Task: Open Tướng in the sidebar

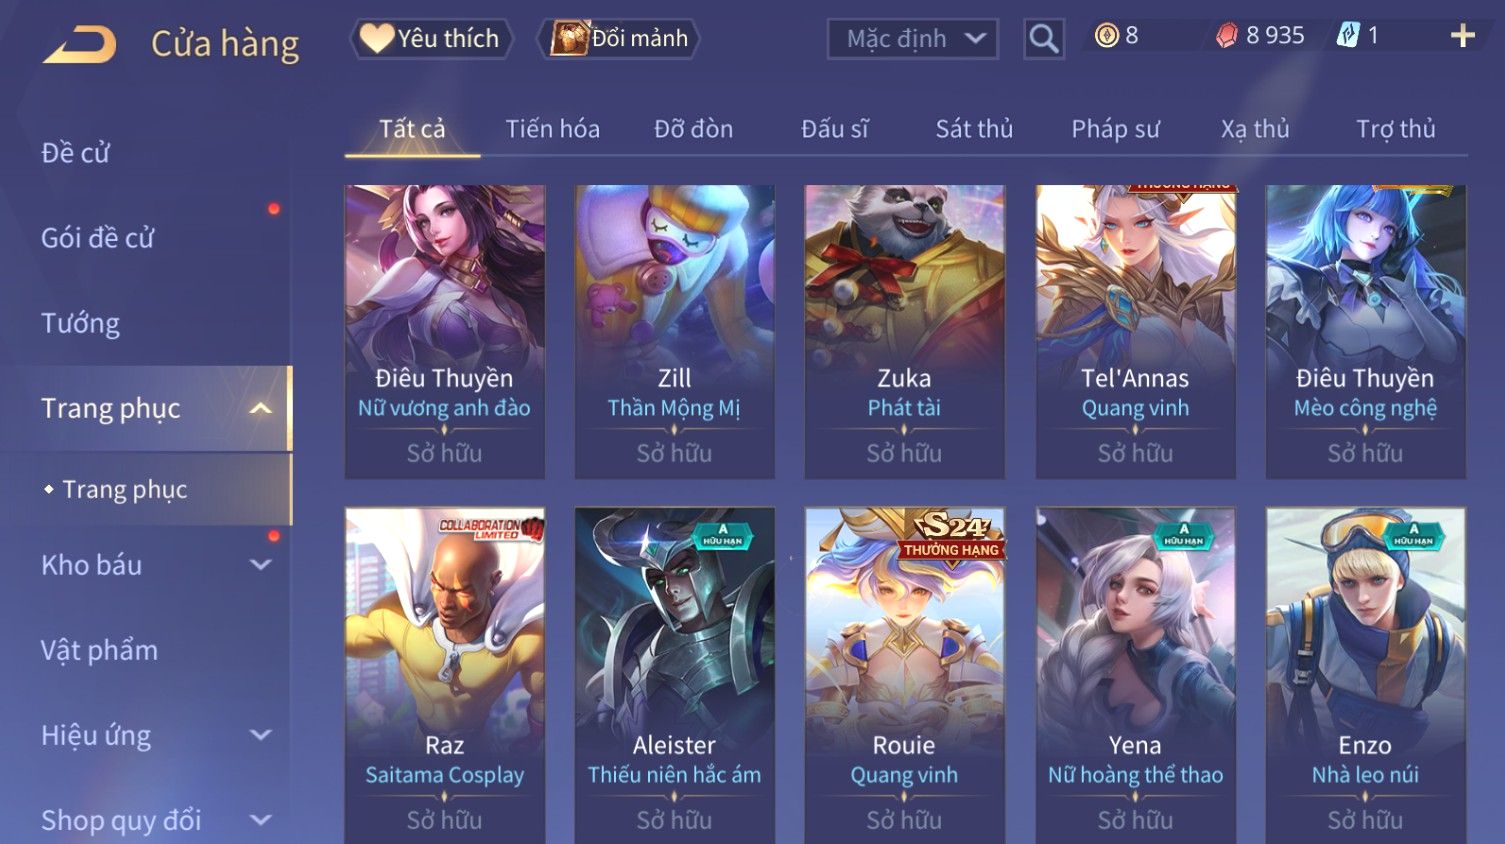Action: pos(80,323)
